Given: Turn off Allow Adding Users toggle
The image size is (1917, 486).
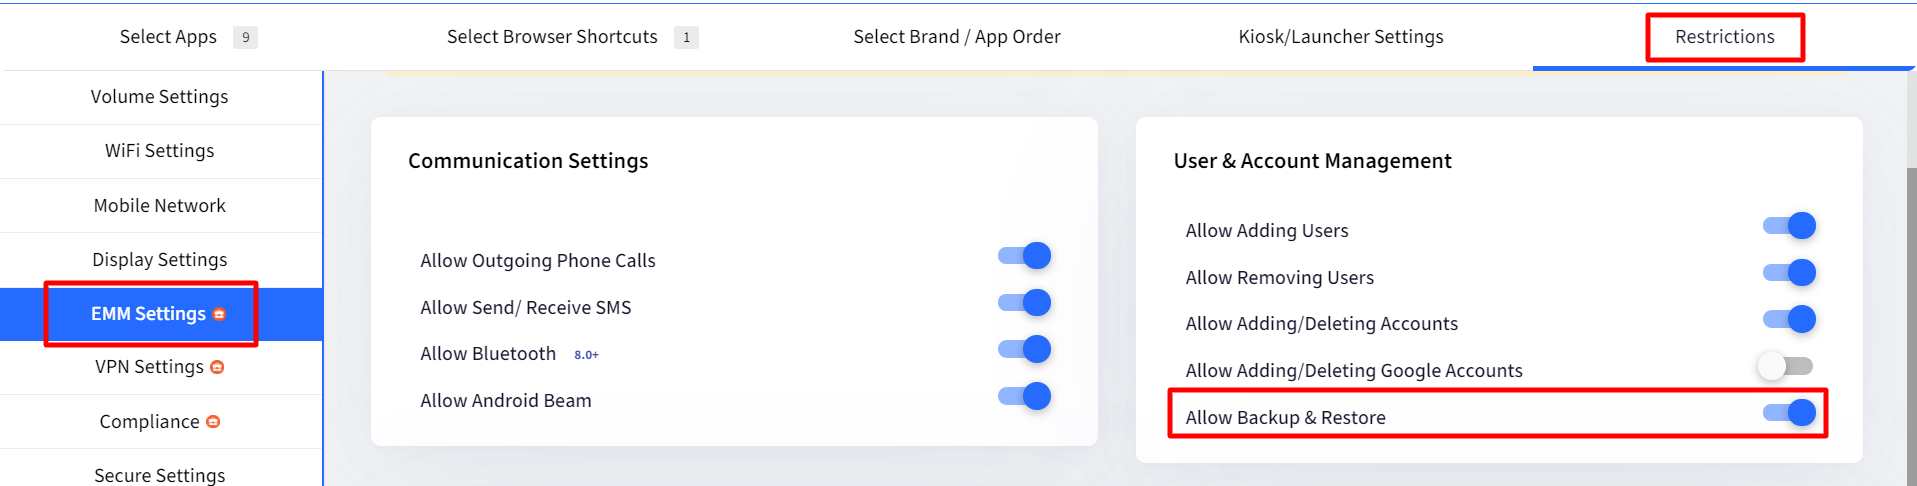Looking at the screenshot, I should coord(1789,226).
